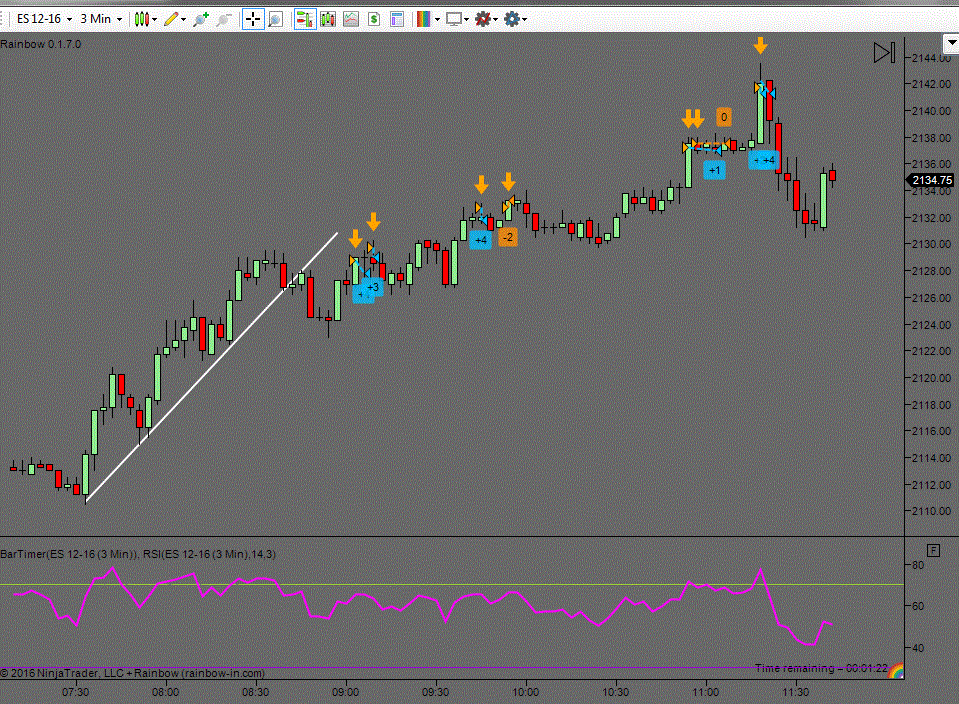
Task: Expand the chart style dropdown arrow
Action: click(x=155, y=20)
